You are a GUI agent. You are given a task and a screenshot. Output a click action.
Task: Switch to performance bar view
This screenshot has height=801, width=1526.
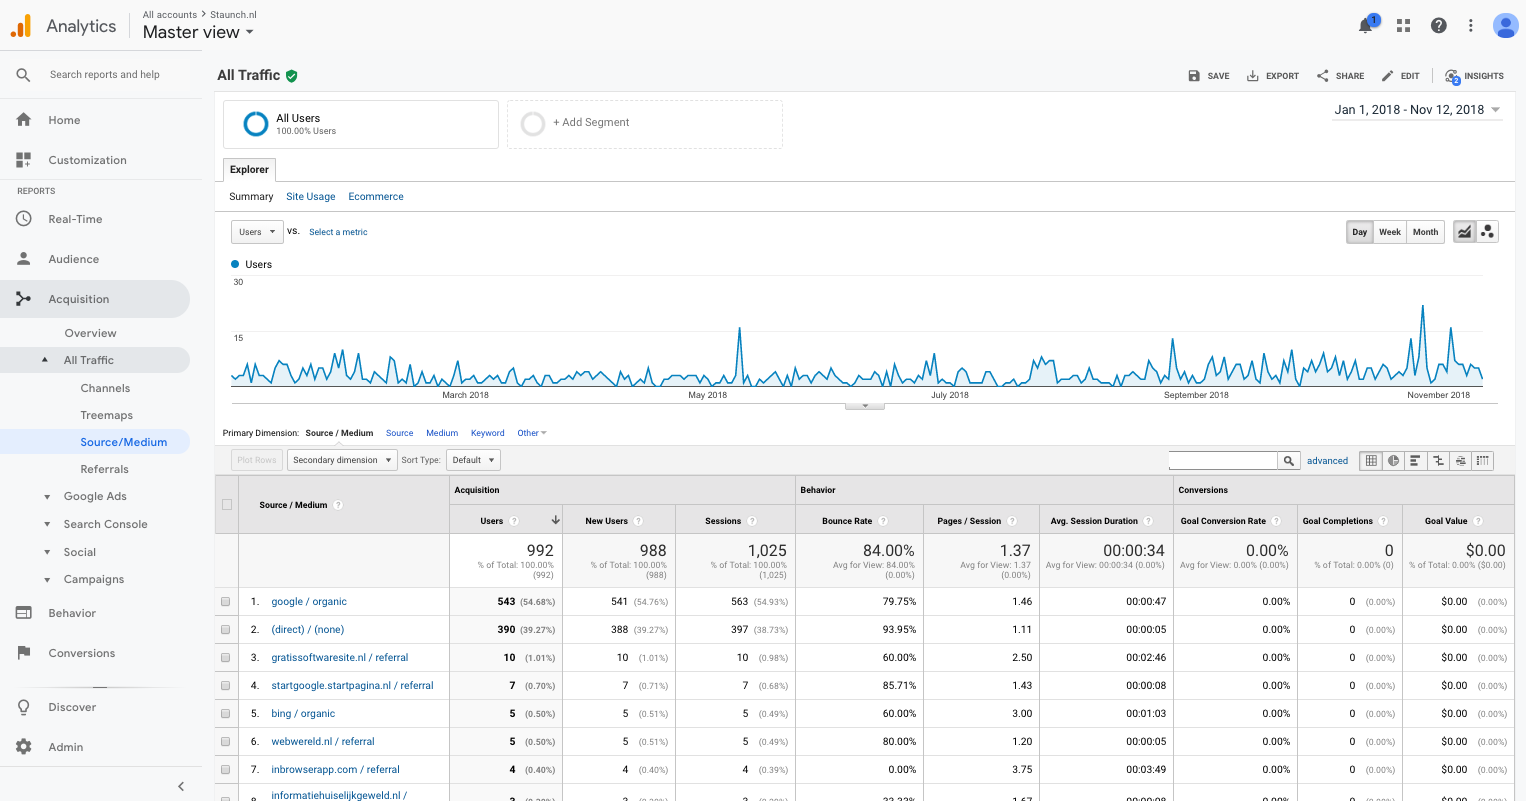1415,461
